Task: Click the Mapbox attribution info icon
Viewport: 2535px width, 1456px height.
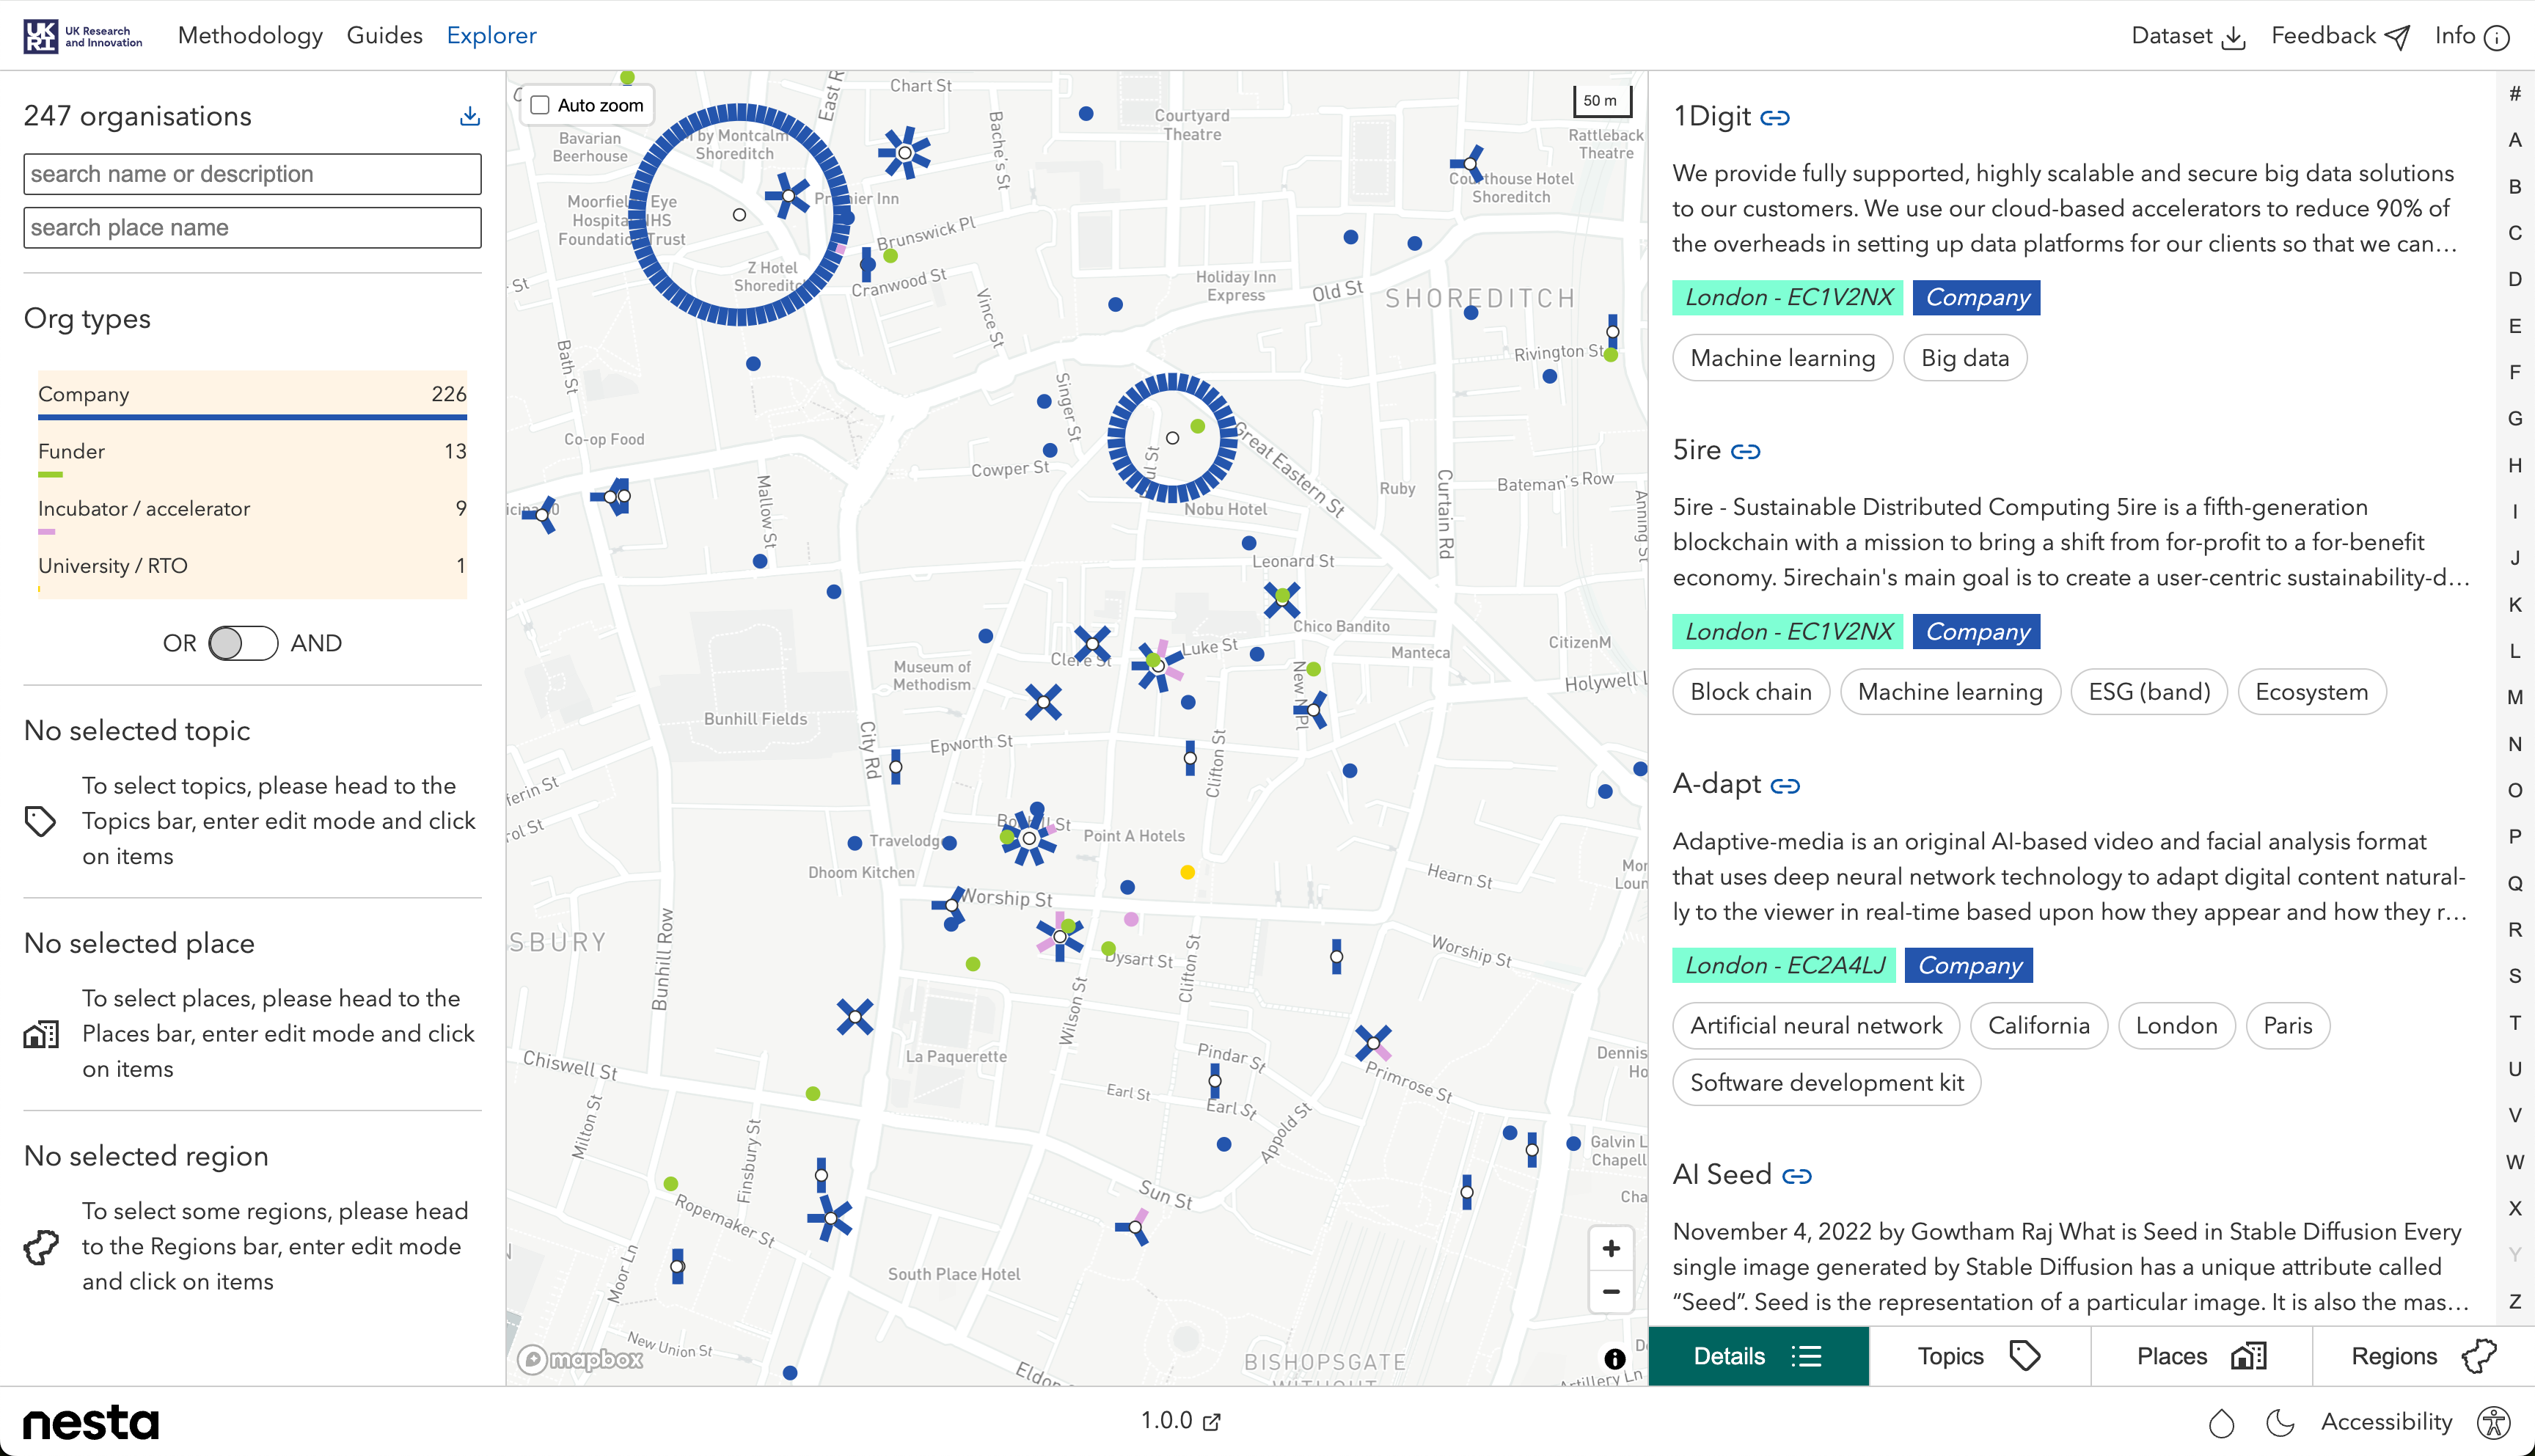Action: point(1614,1358)
